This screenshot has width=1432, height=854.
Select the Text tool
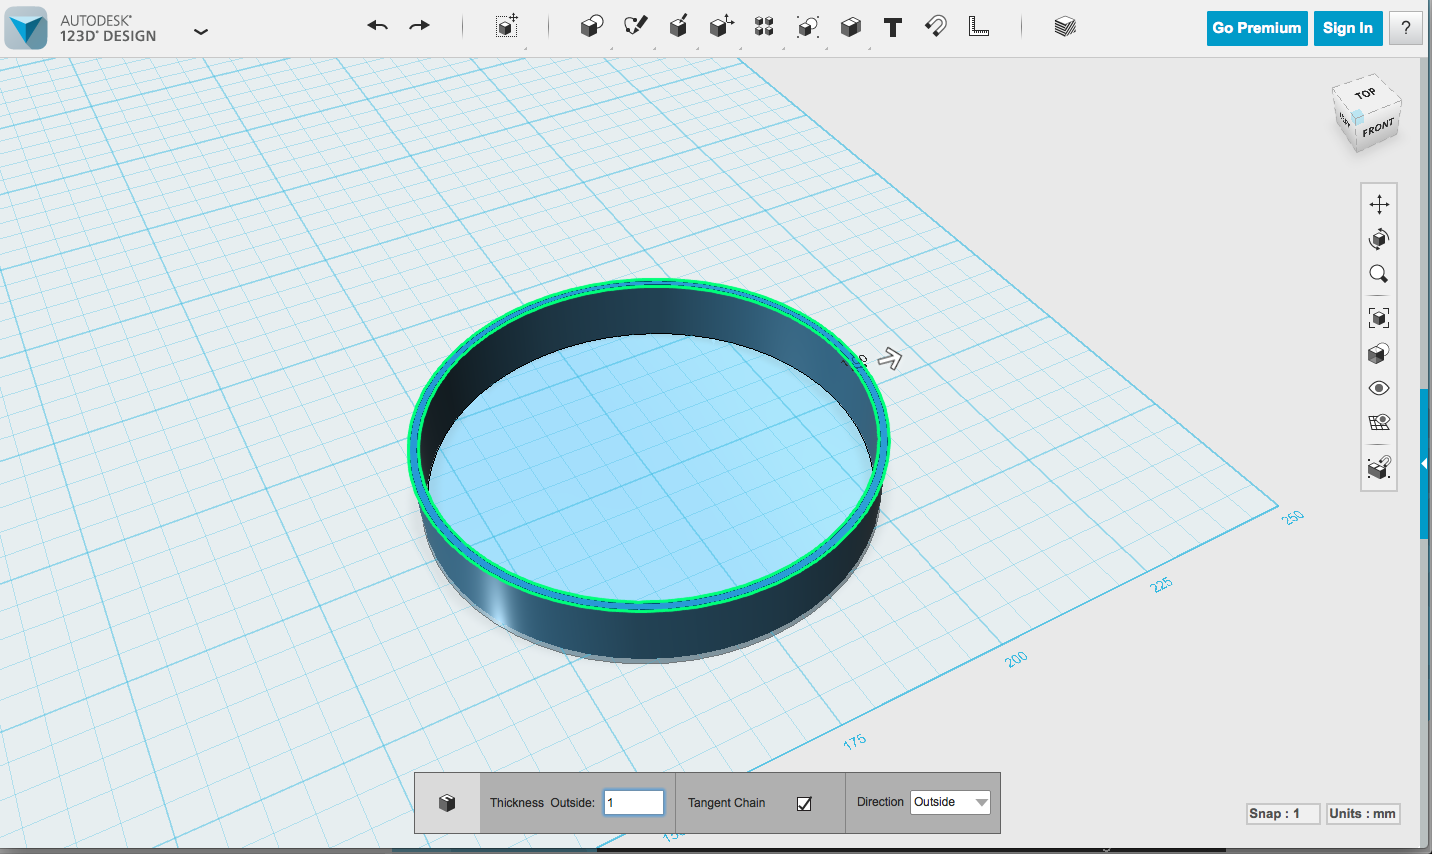pos(893,27)
